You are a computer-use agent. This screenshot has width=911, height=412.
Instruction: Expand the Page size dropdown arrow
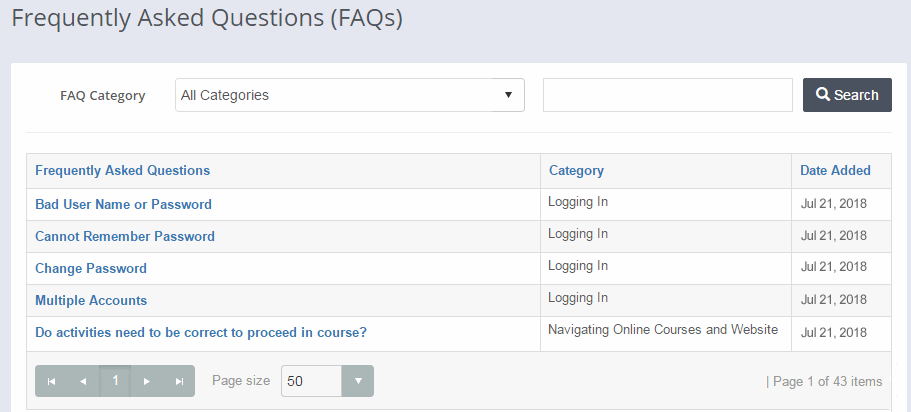click(358, 381)
